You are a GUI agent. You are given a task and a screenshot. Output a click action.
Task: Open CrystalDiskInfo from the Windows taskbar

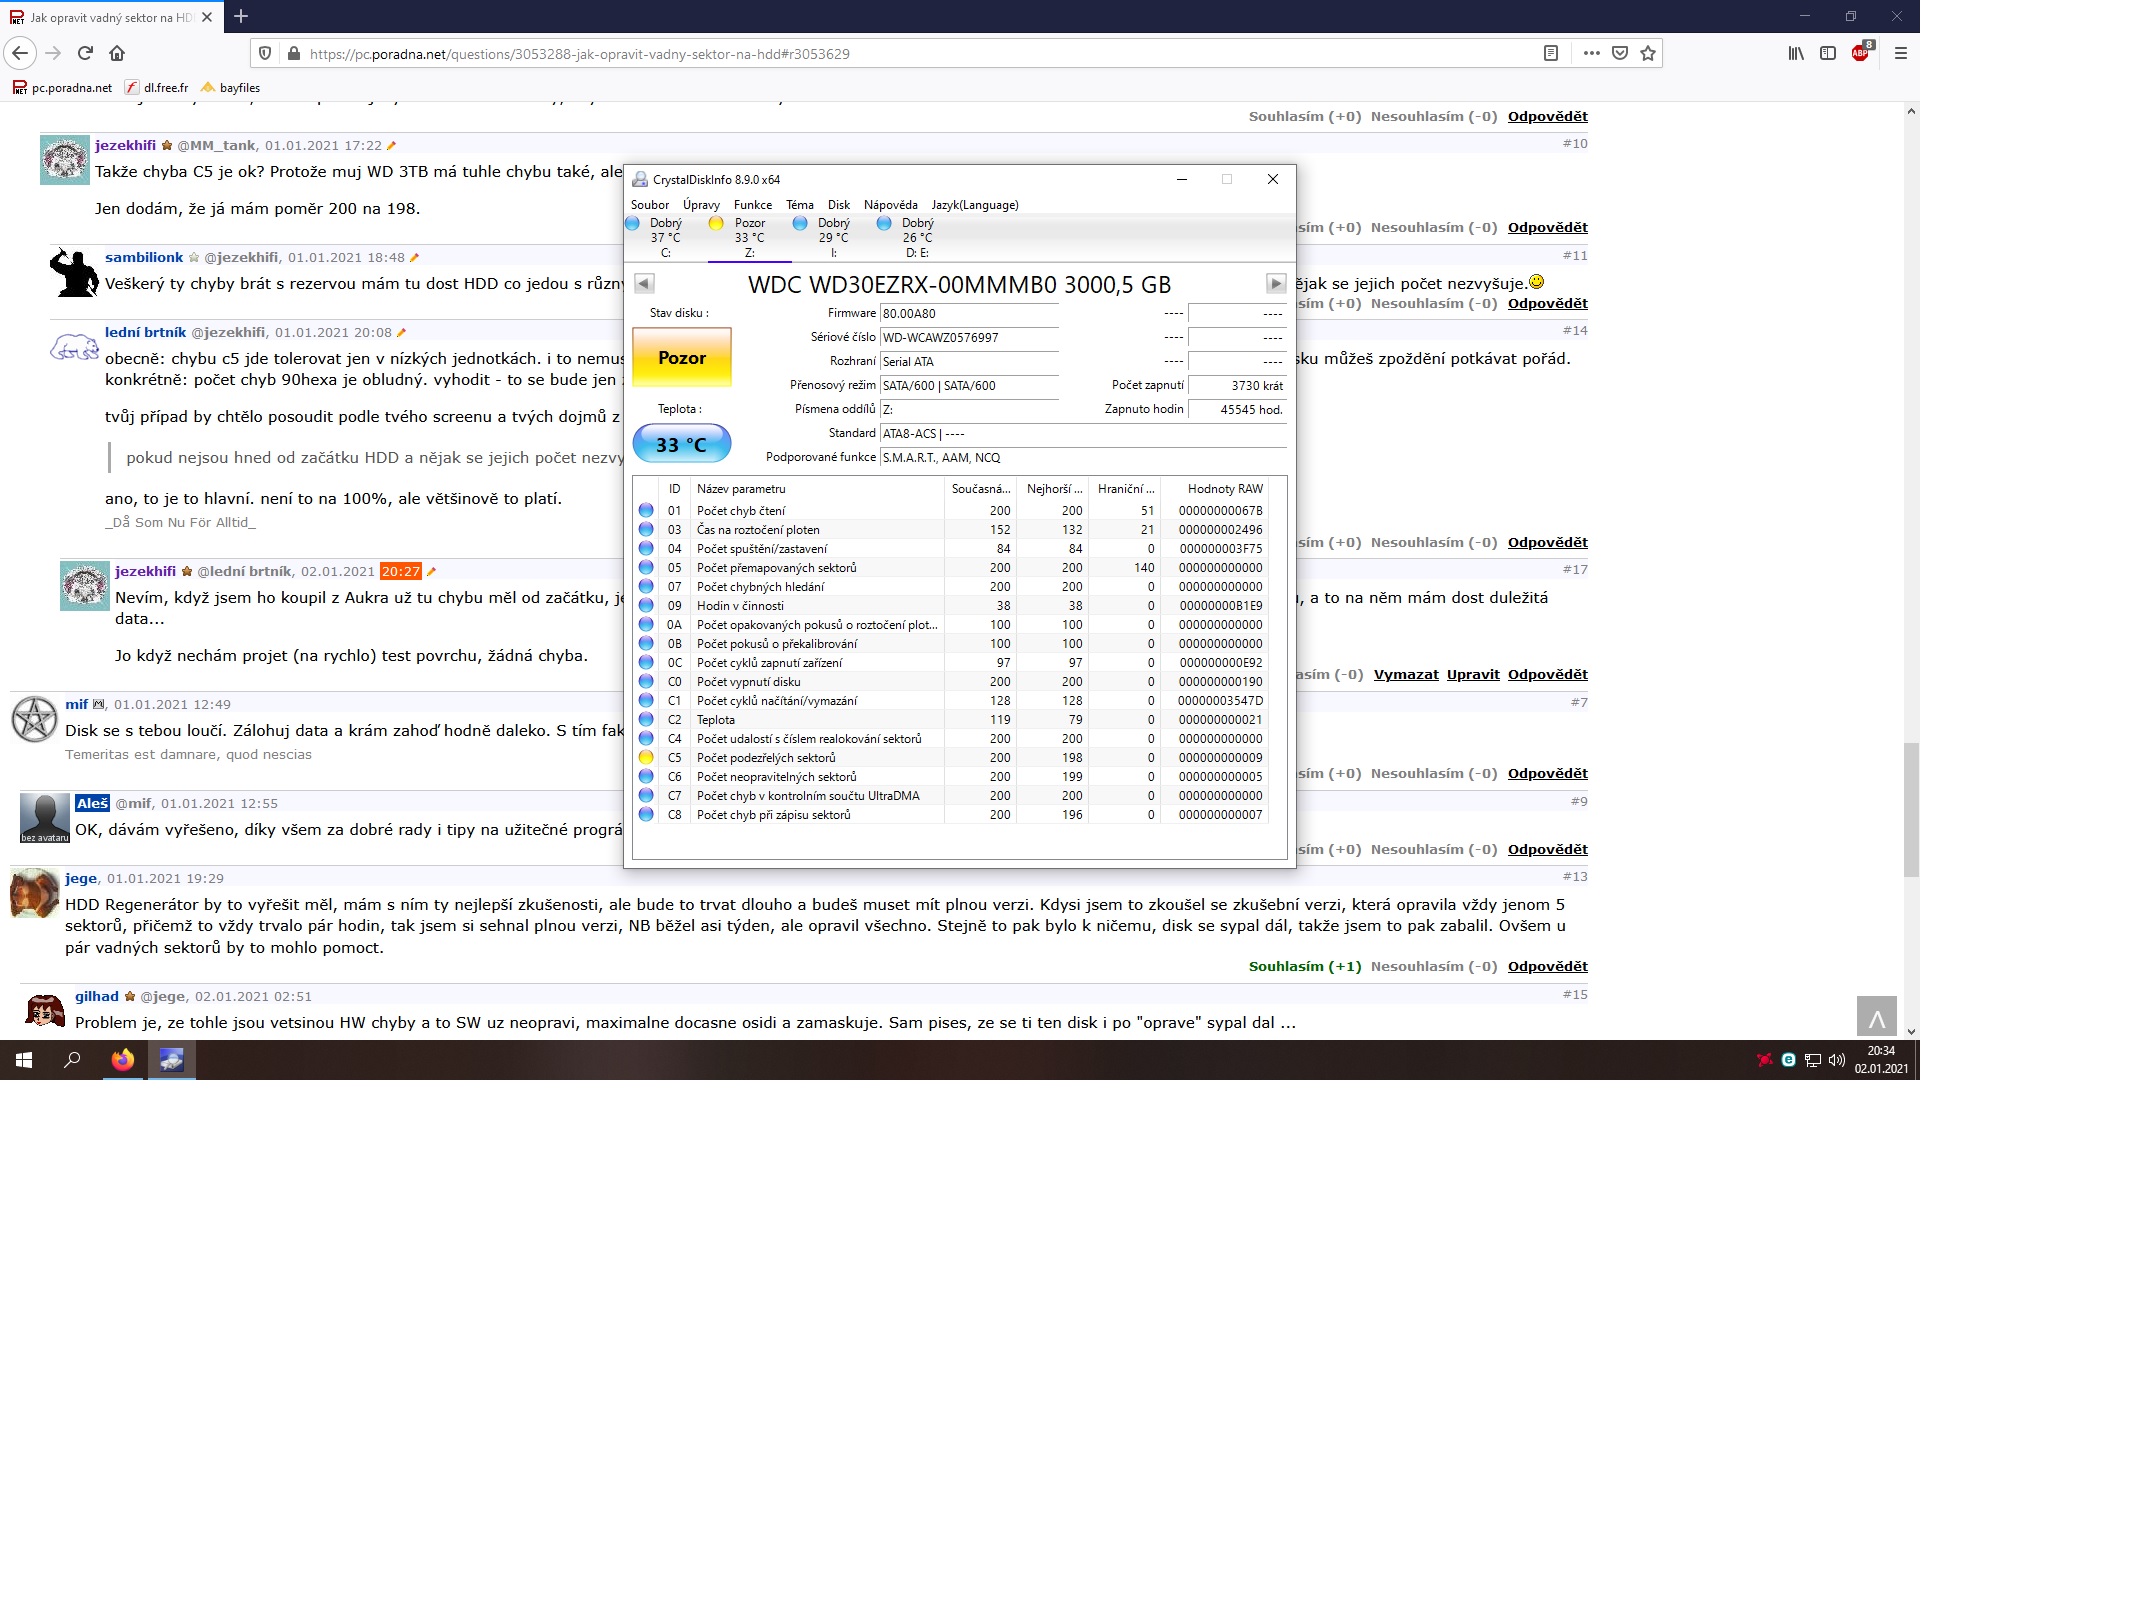171,1060
